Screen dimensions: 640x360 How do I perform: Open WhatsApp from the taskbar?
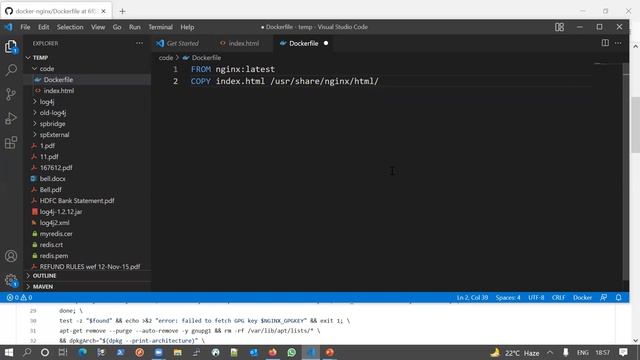(x=291, y=352)
